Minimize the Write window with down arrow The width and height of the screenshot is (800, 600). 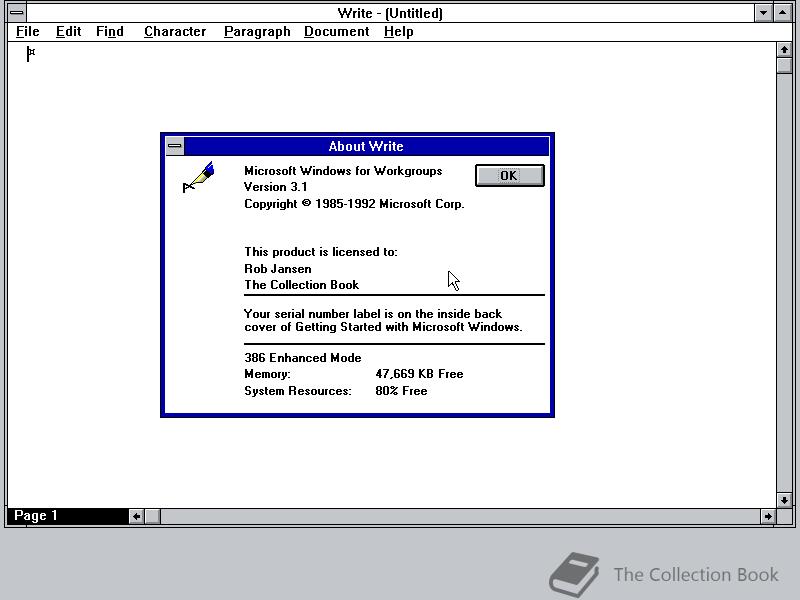tap(763, 13)
